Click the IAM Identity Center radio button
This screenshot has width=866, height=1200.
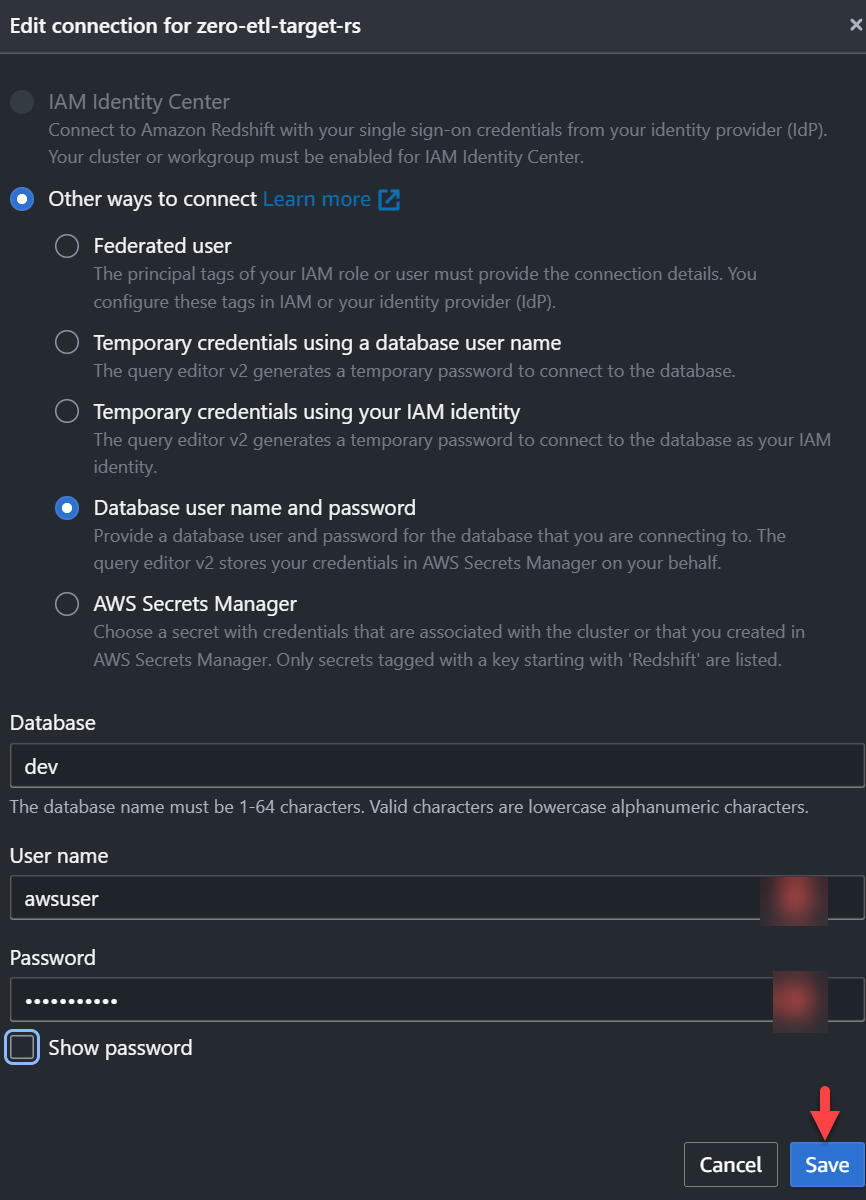pyautogui.click(x=22, y=101)
